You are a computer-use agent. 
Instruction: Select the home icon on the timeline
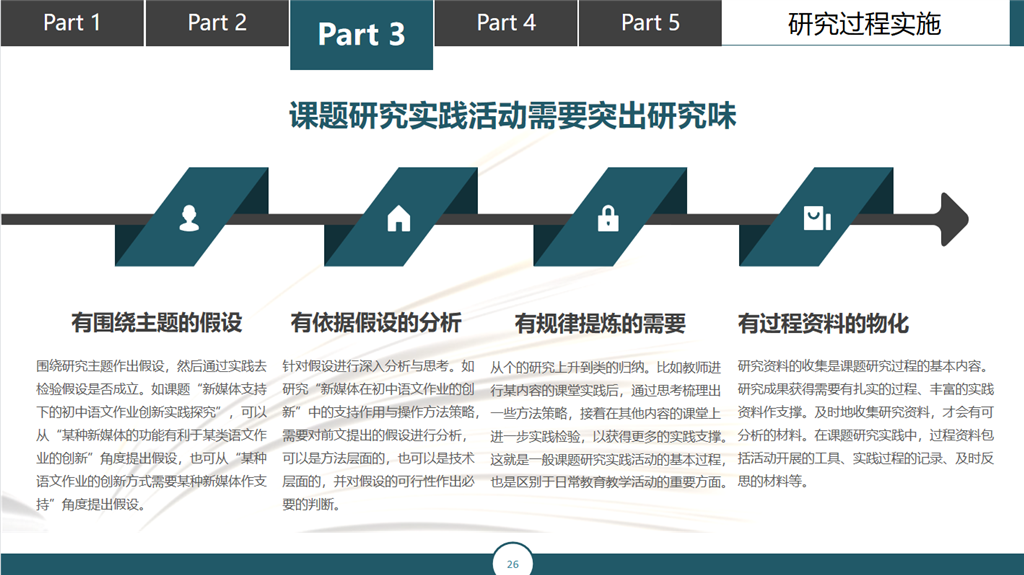(x=398, y=218)
